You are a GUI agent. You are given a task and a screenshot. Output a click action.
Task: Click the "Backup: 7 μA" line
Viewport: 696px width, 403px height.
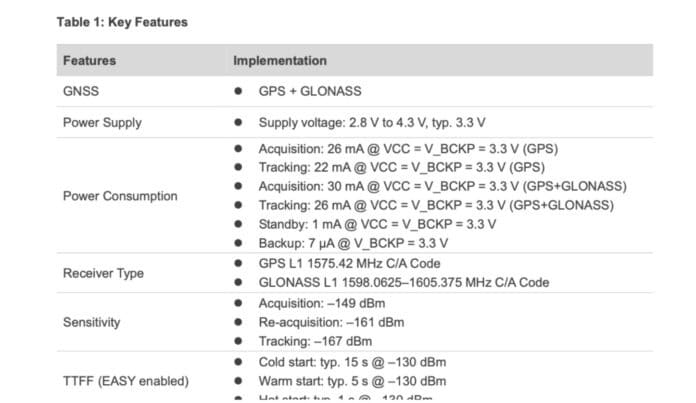353,243
